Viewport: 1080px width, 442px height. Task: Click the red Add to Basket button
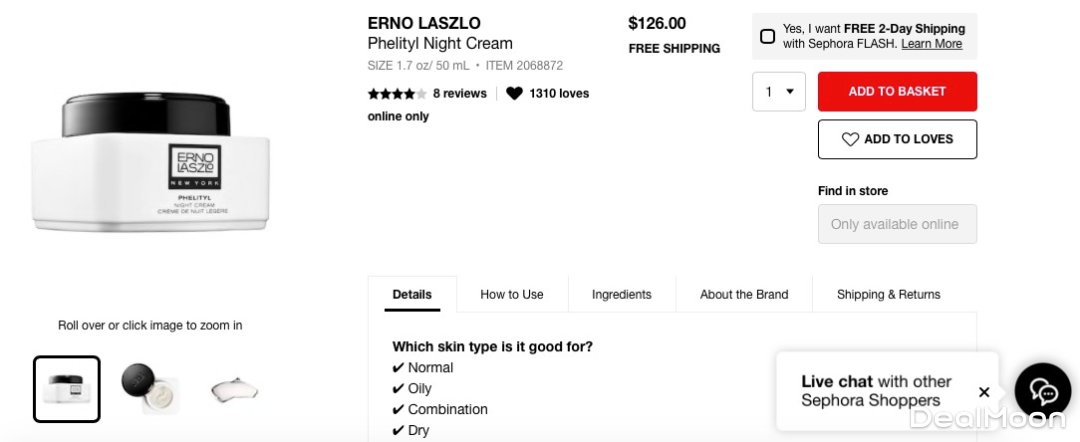pos(897,92)
